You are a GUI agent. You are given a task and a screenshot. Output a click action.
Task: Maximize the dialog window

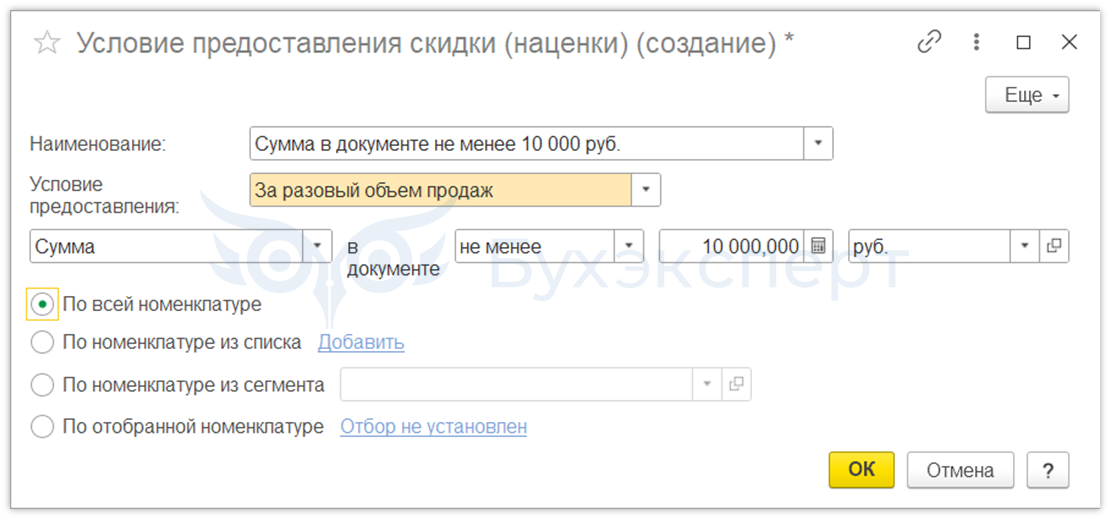click(1023, 42)
